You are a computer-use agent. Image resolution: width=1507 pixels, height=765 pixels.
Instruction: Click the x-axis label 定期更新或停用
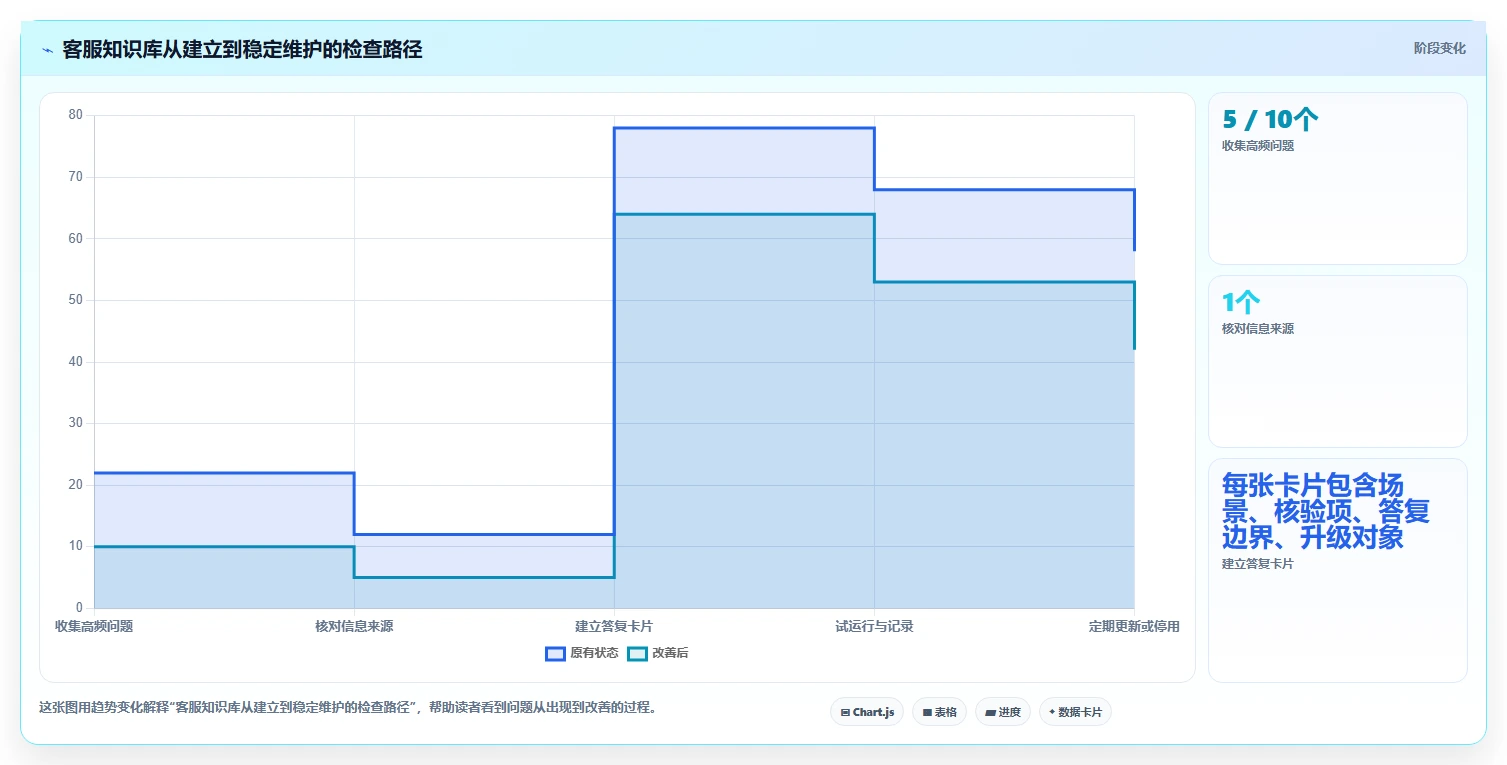pyautogui.click(x=1134, y=626)
